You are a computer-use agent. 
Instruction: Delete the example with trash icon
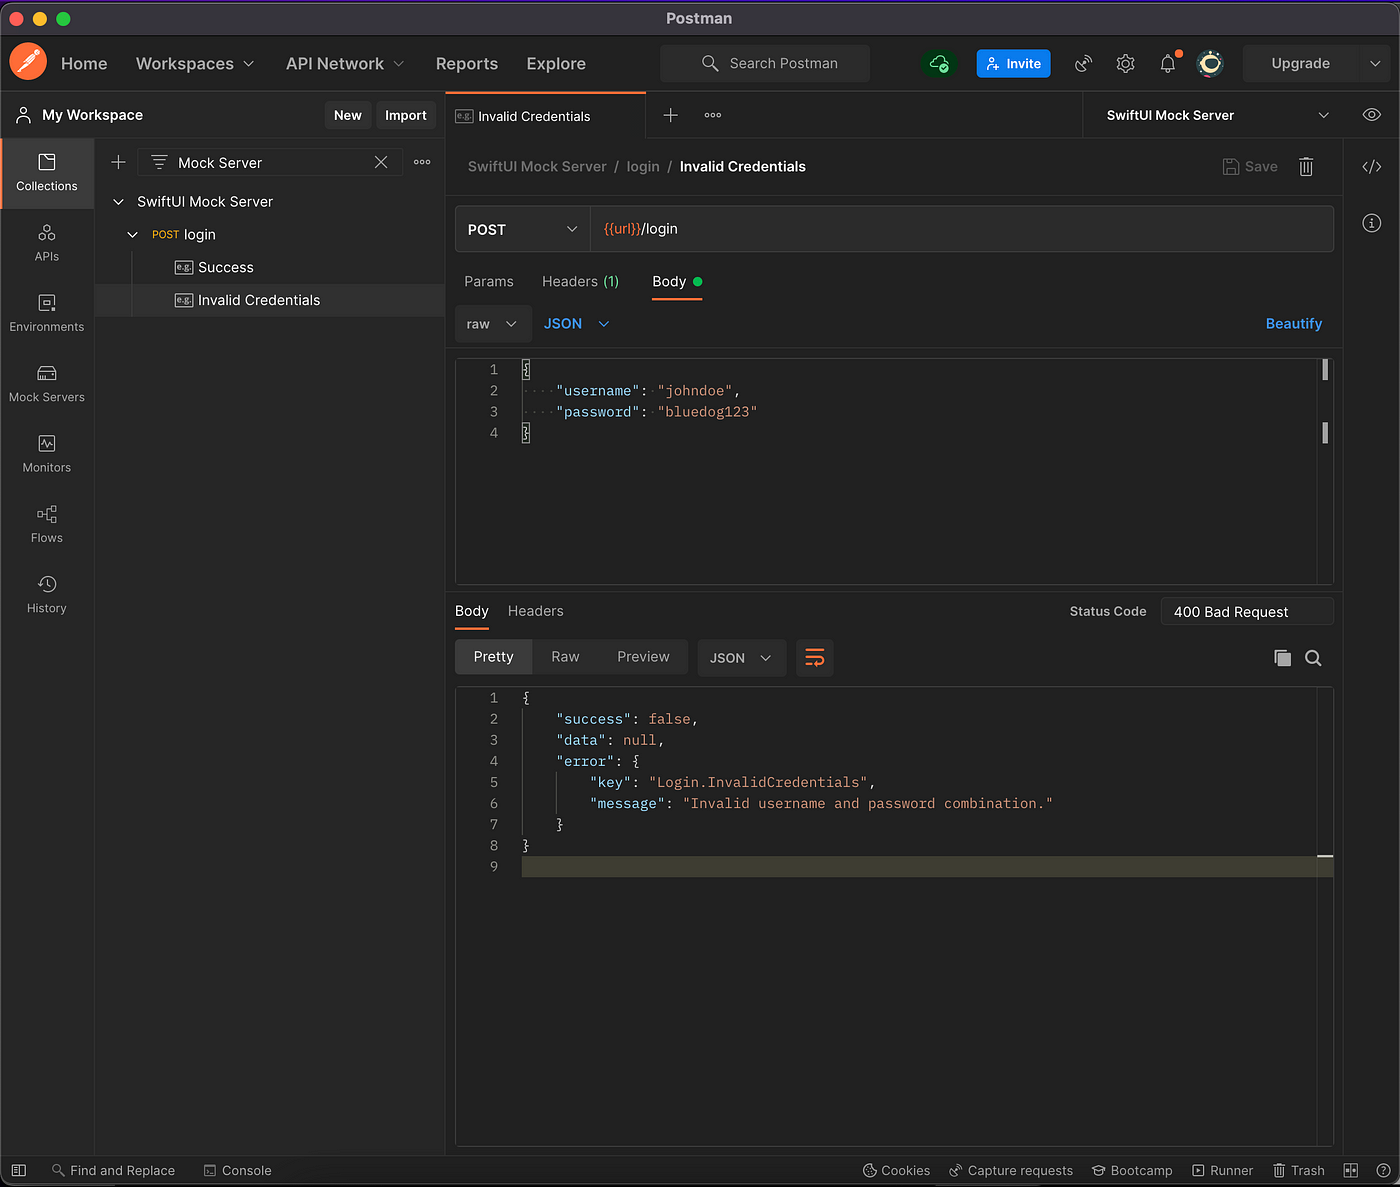point(1306,167)
